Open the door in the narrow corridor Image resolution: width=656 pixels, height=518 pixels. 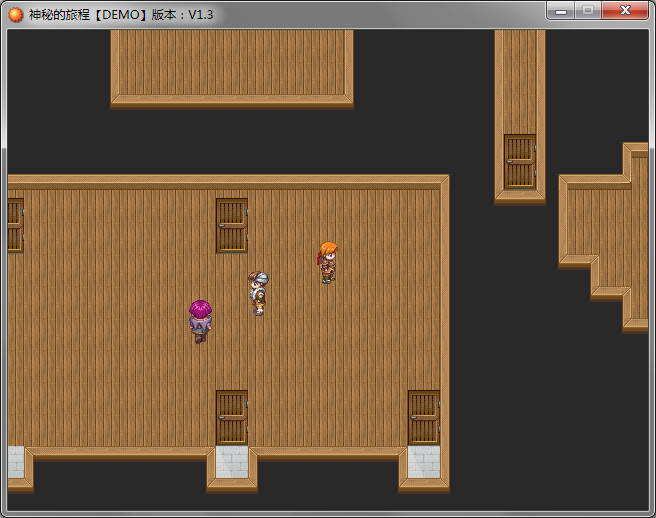tap(519, 161)
